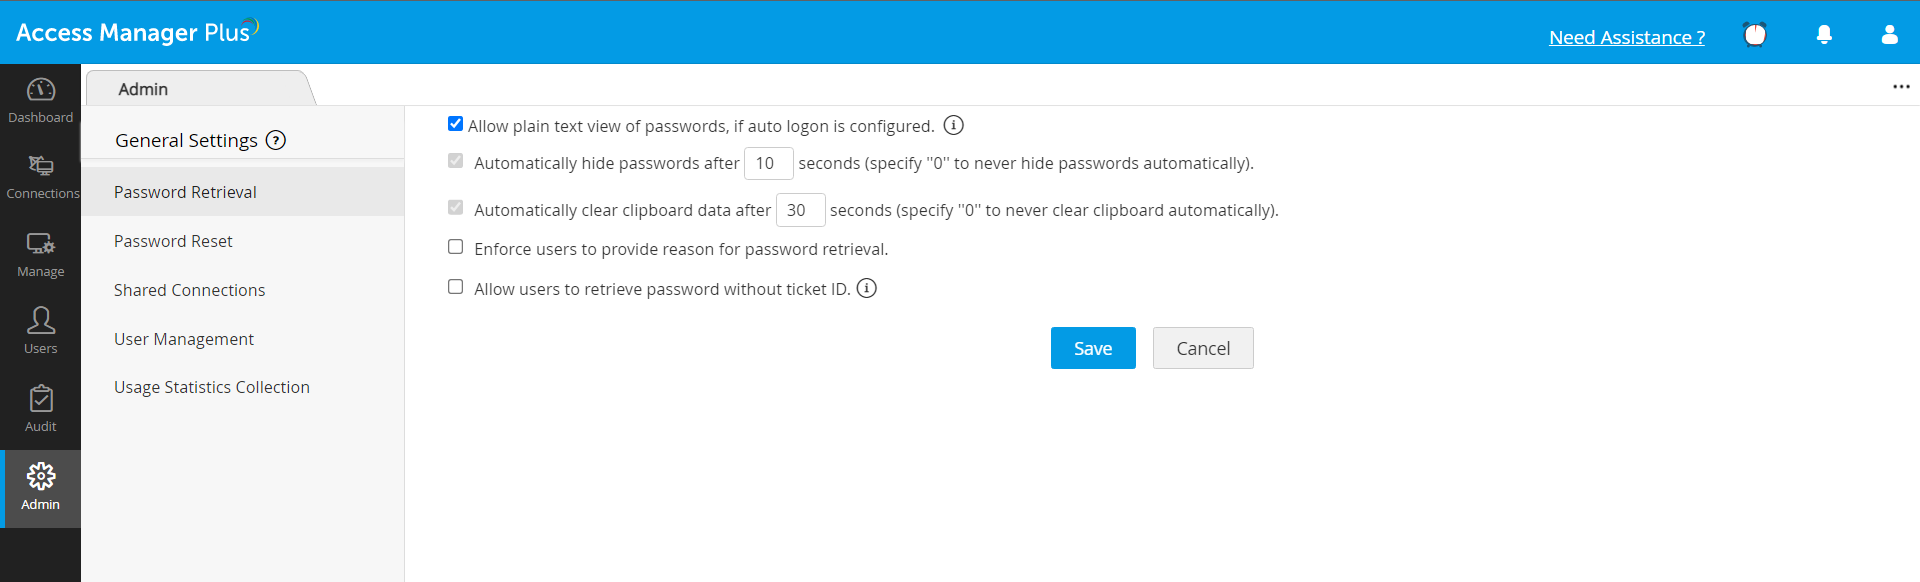Click the General Settings help icon
Viewport: 1920px width, 582px height.
276,141
